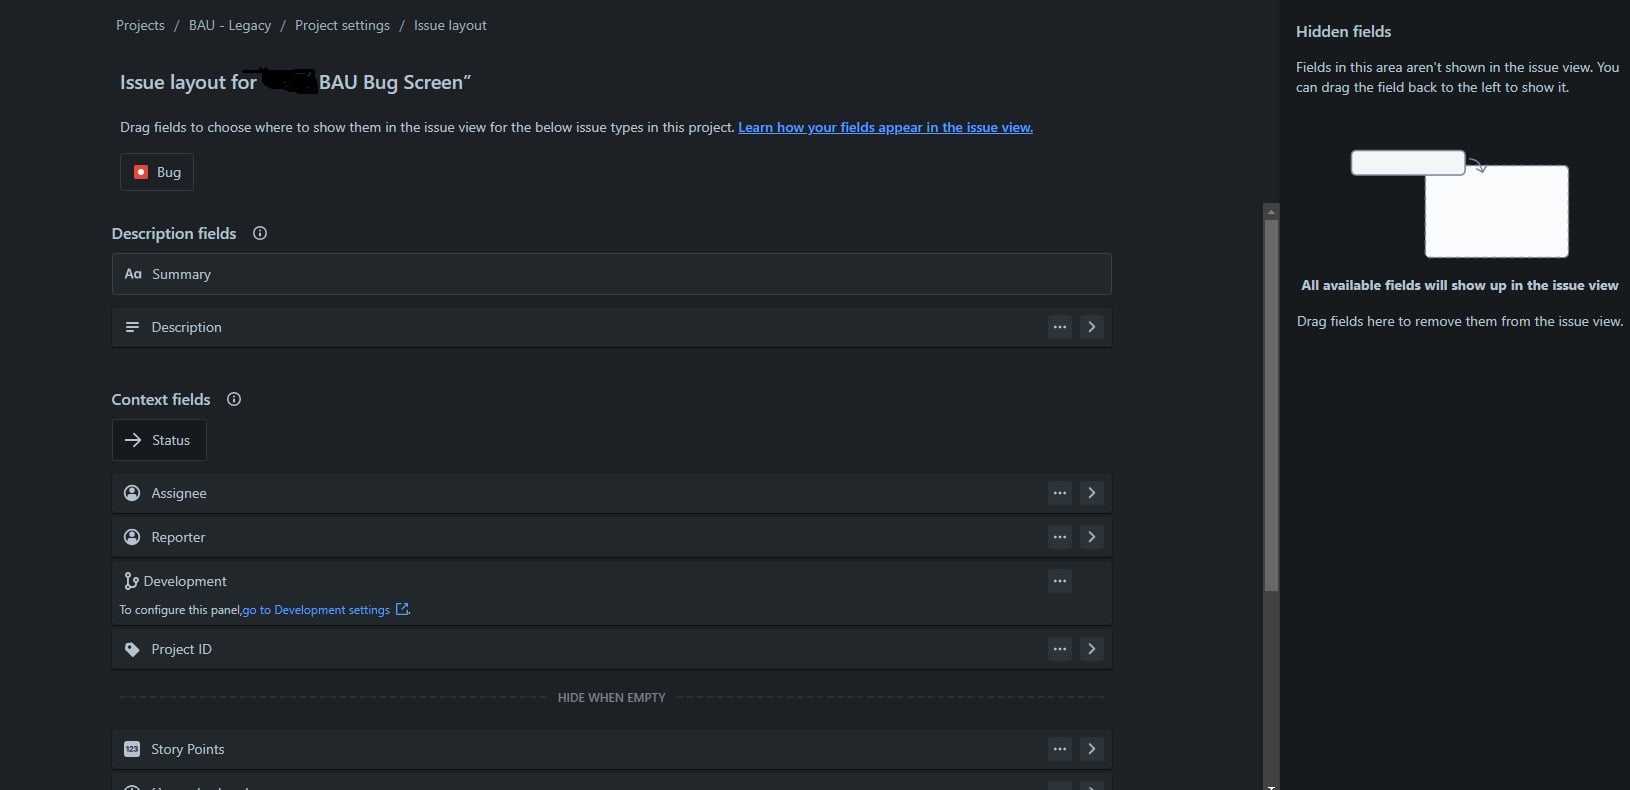Click the info icon beside Context fields
1630x790 pixels.
coord(234,399)
